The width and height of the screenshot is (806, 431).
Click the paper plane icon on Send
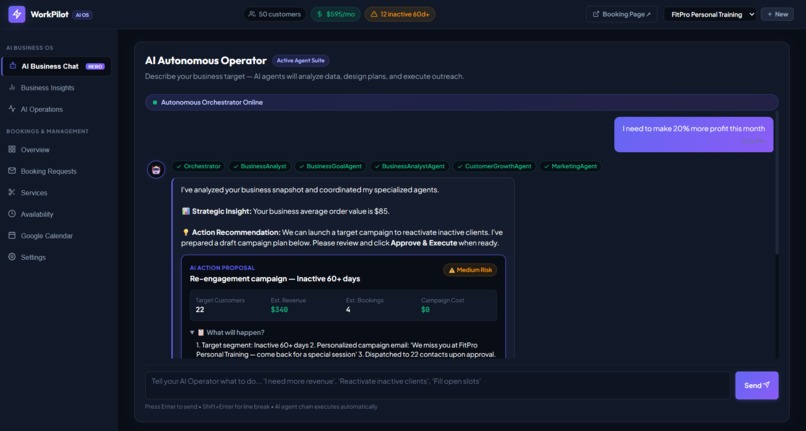coord(766,385)
